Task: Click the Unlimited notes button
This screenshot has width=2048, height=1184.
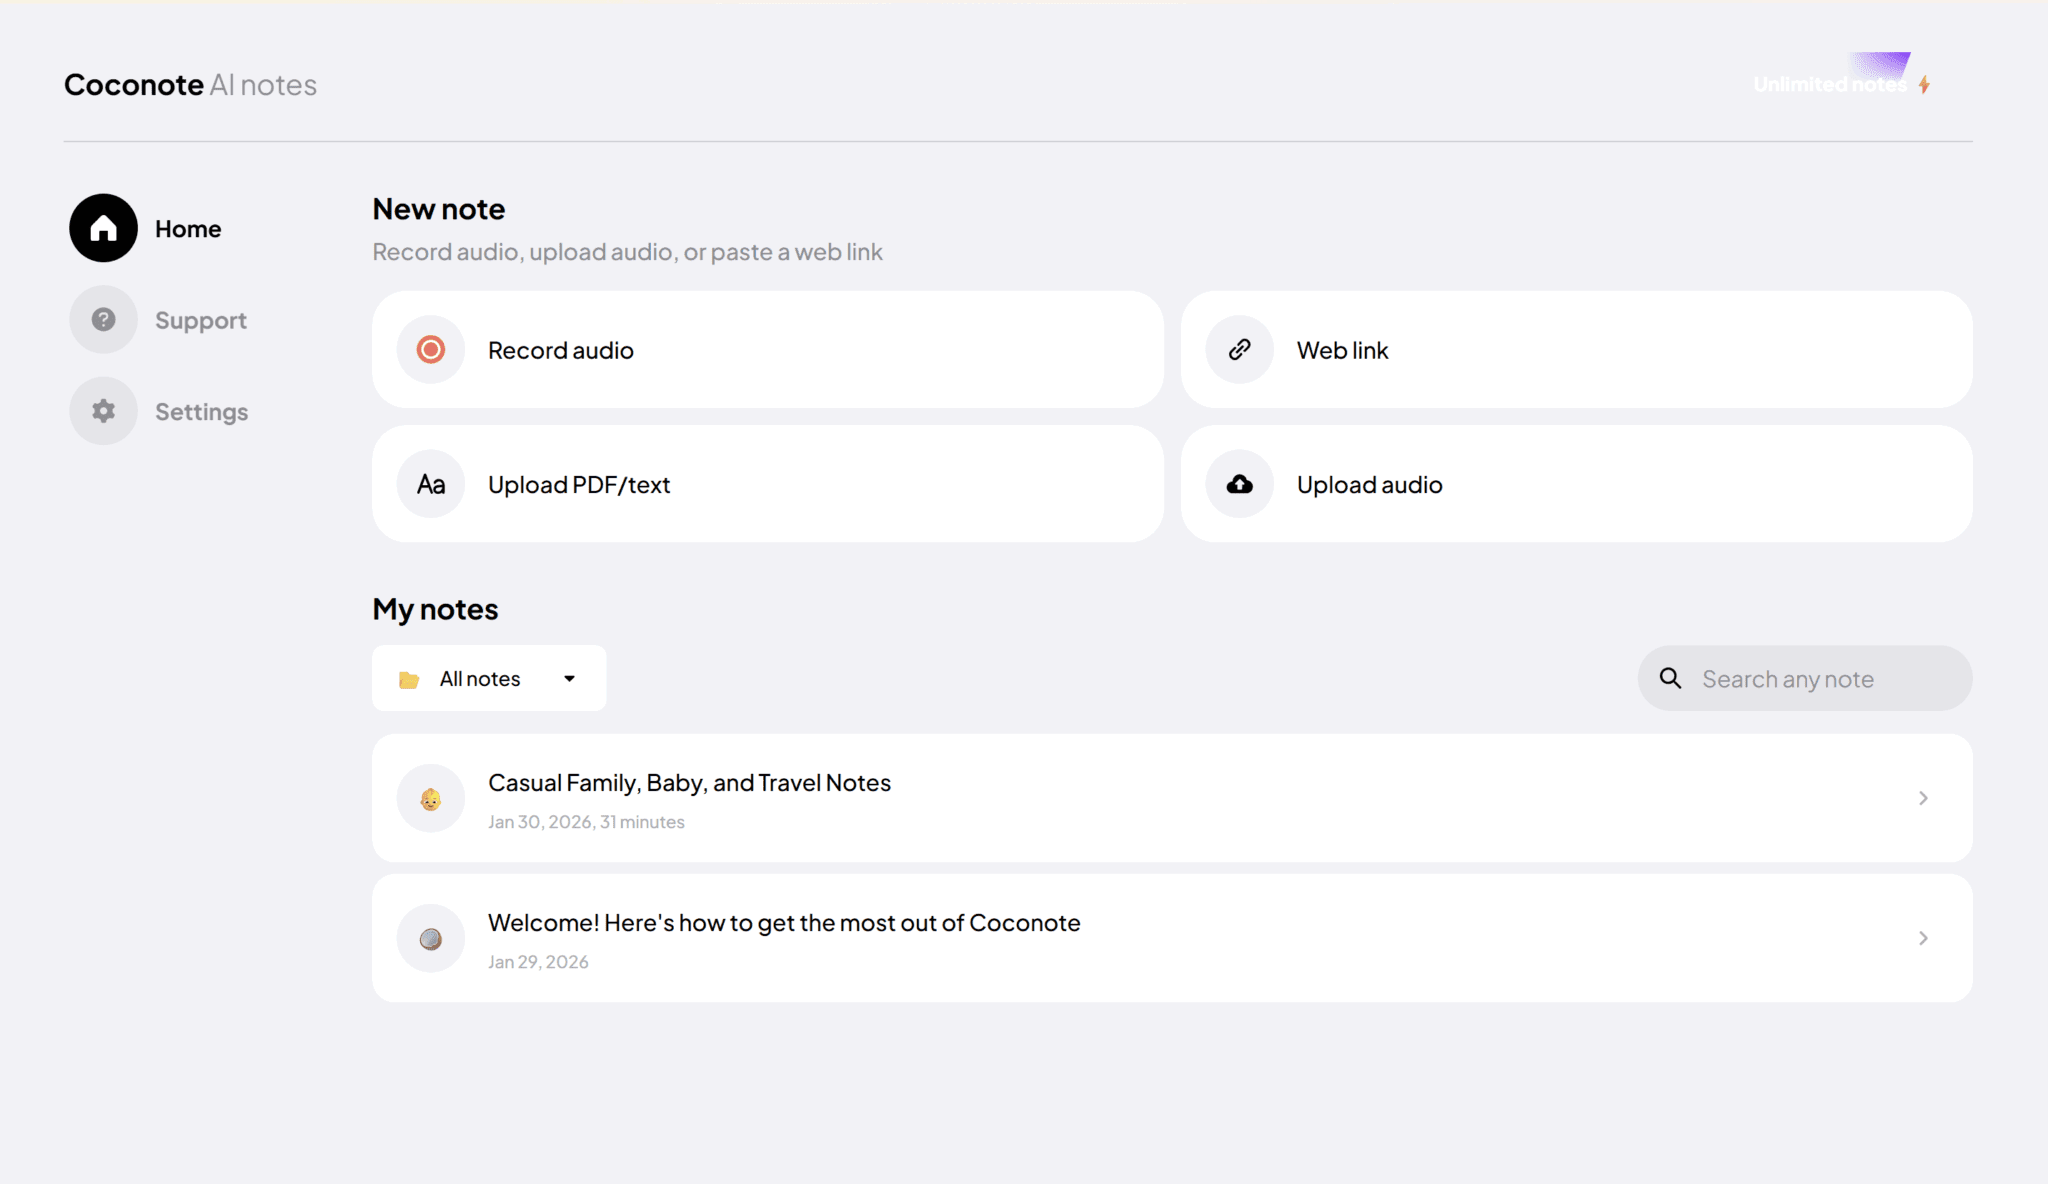Action: (x=1829, y=85)
